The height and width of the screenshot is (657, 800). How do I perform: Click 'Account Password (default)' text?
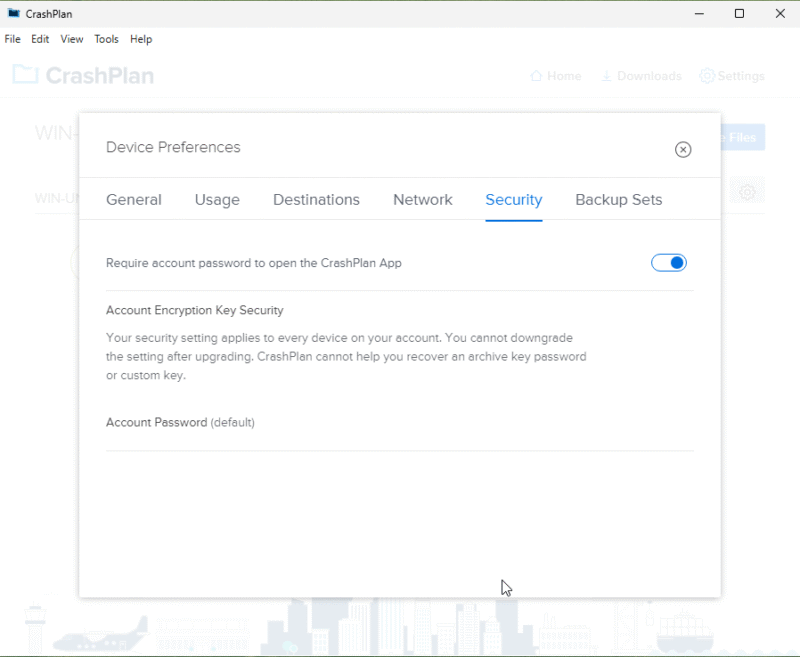(x=180, y=422)
